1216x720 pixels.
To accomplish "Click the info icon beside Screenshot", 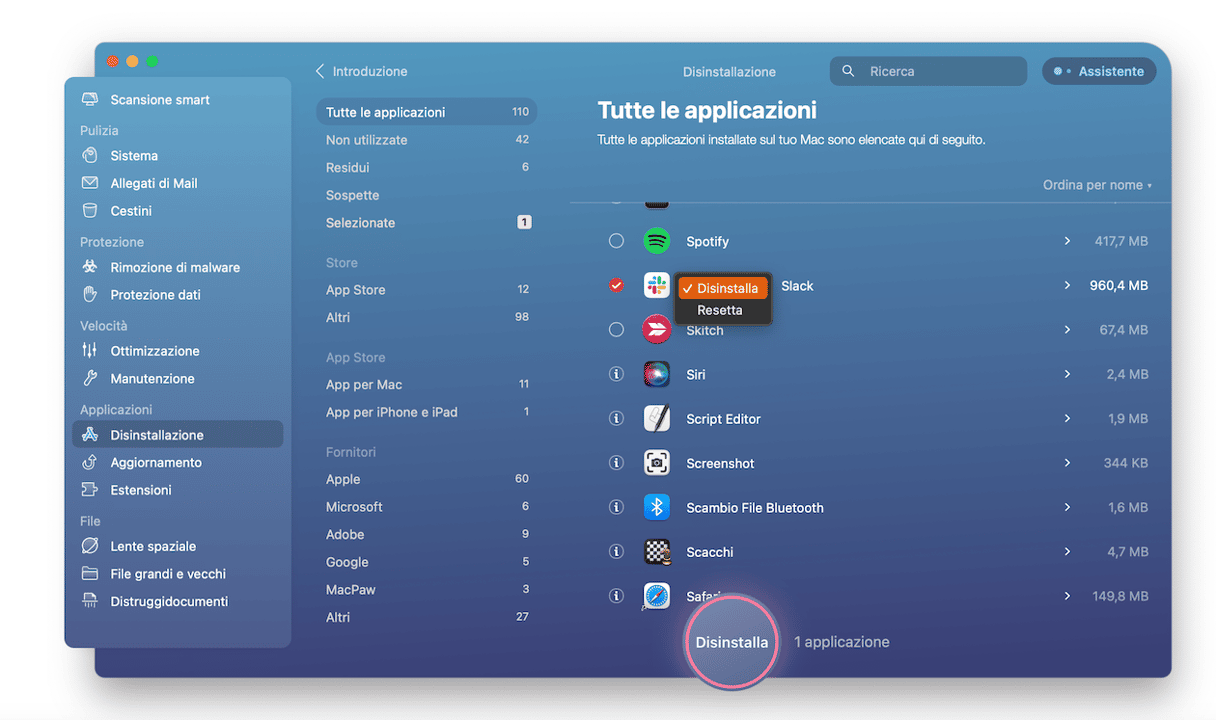I will 616,463.
